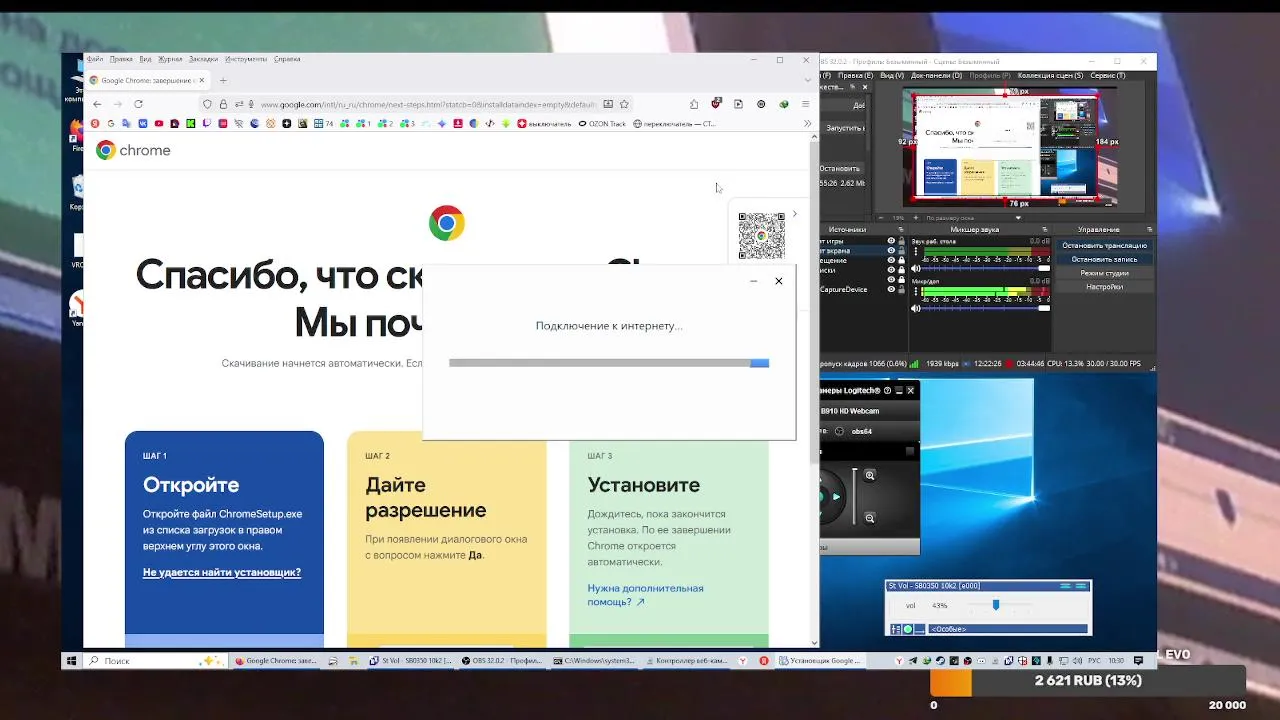Reload the page in the browser toolbar

139,104
